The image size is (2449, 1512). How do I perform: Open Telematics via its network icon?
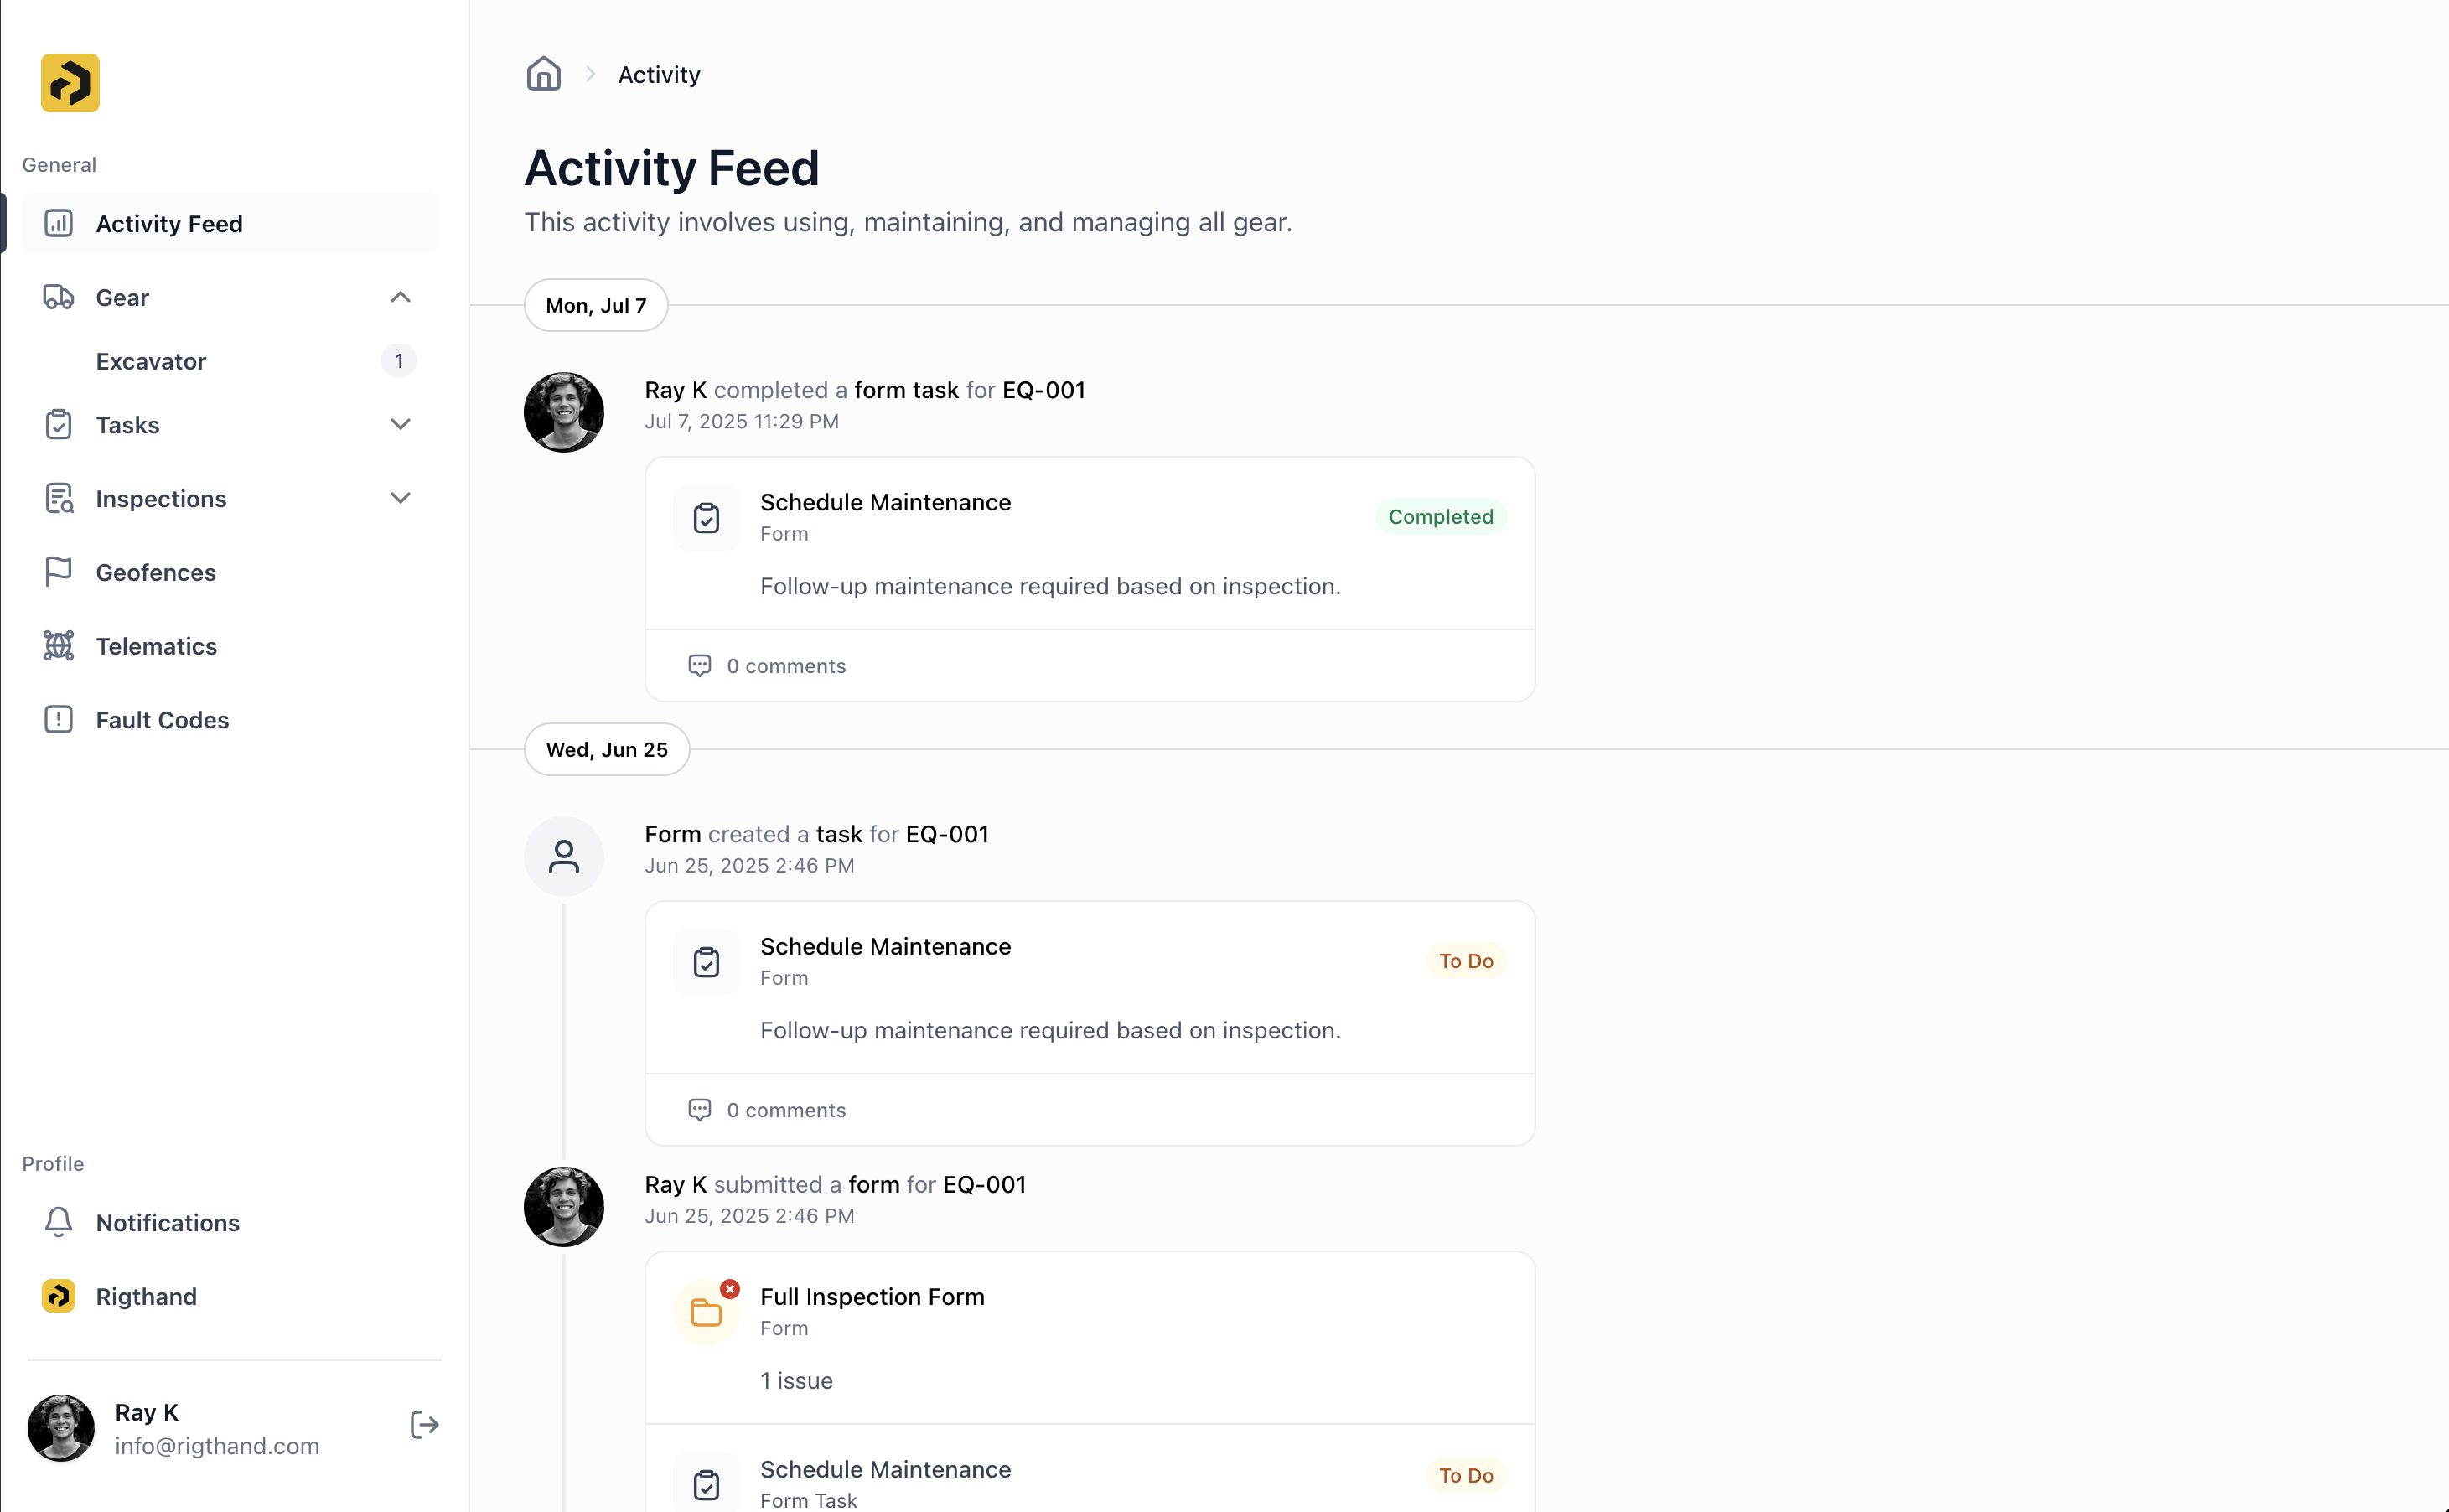point(58,646)
